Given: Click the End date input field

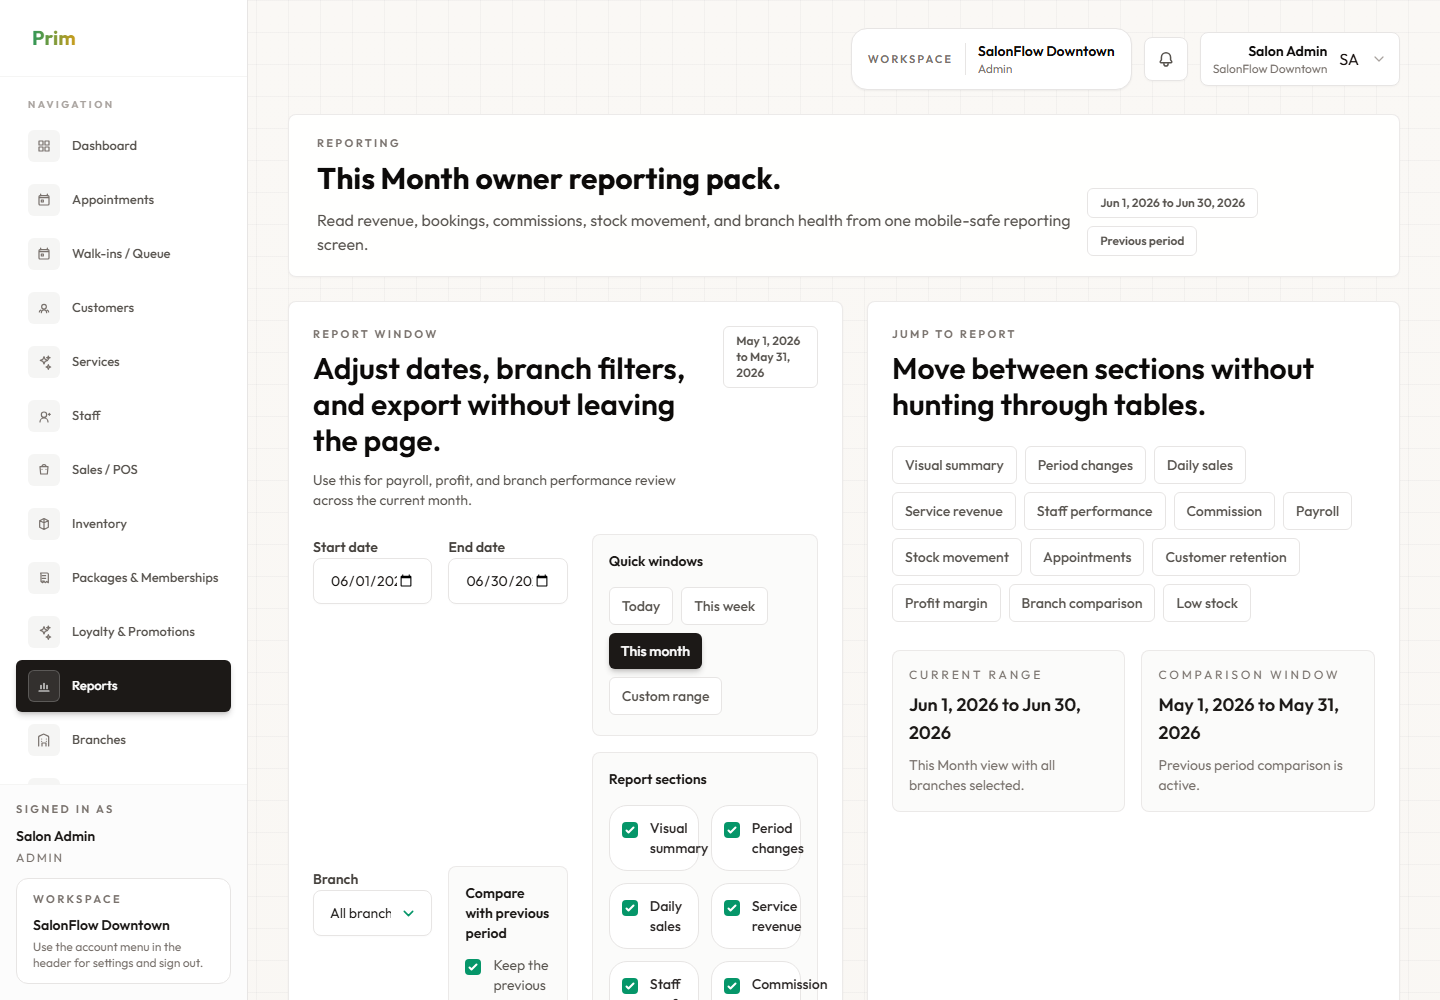Looking at the screenshot, I should pos(508,581).
